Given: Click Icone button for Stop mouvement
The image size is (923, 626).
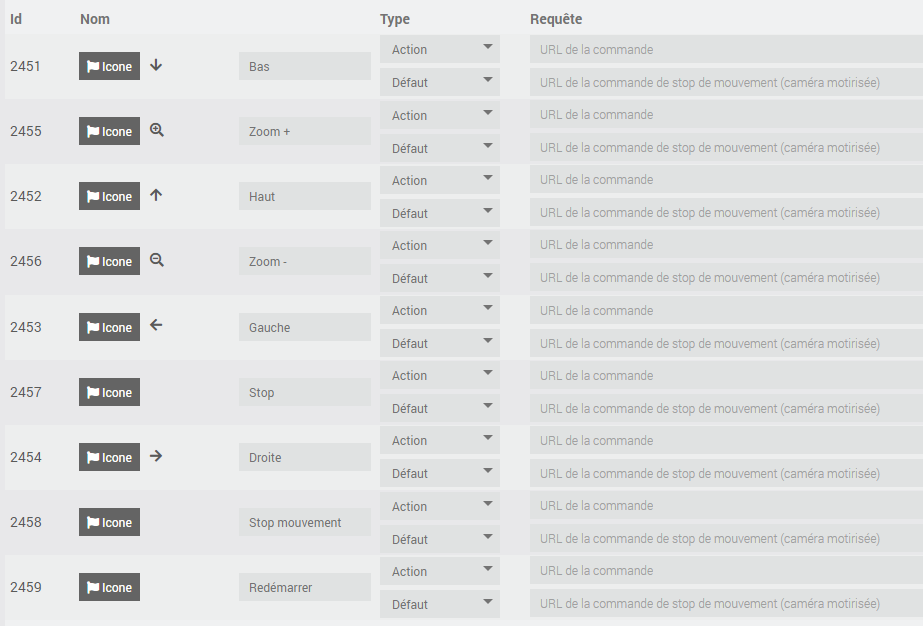Looking at the screenshot, I should (x=109, y=522).
